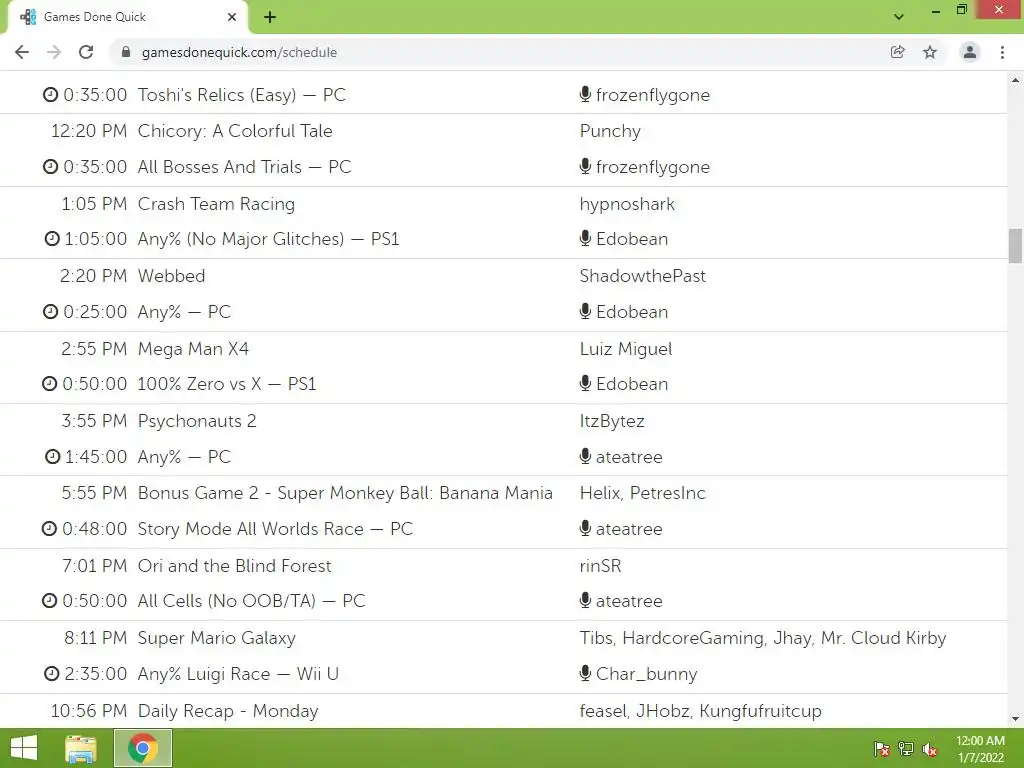Click clock icon next to Any% Luigi Race

[x=52, y=673]
